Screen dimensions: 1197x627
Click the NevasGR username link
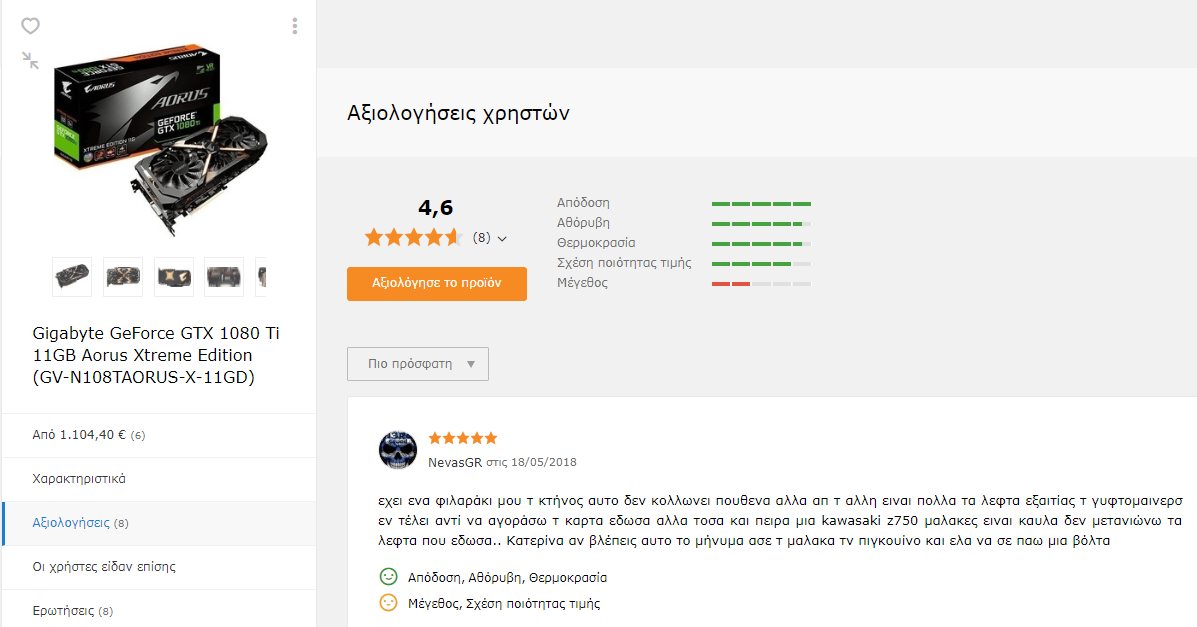point(455,462)
